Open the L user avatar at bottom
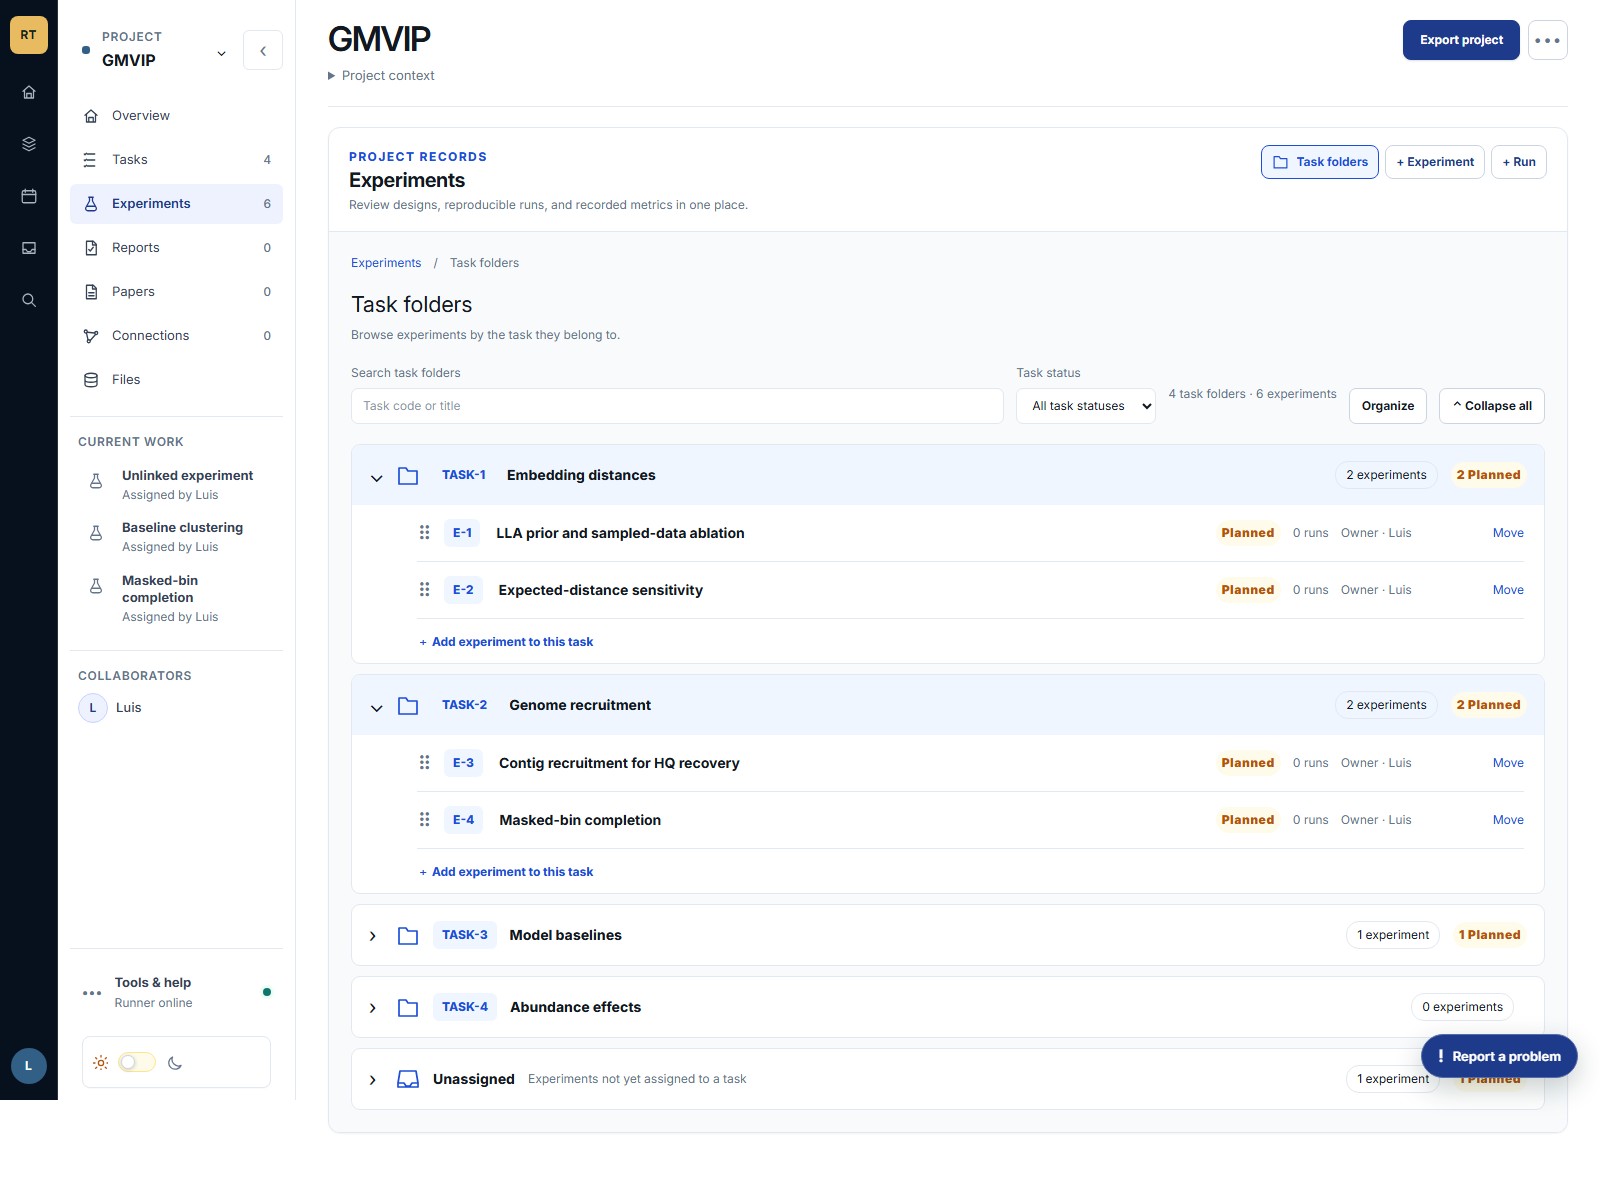1600x1197 pixels. click(29, 1066)
